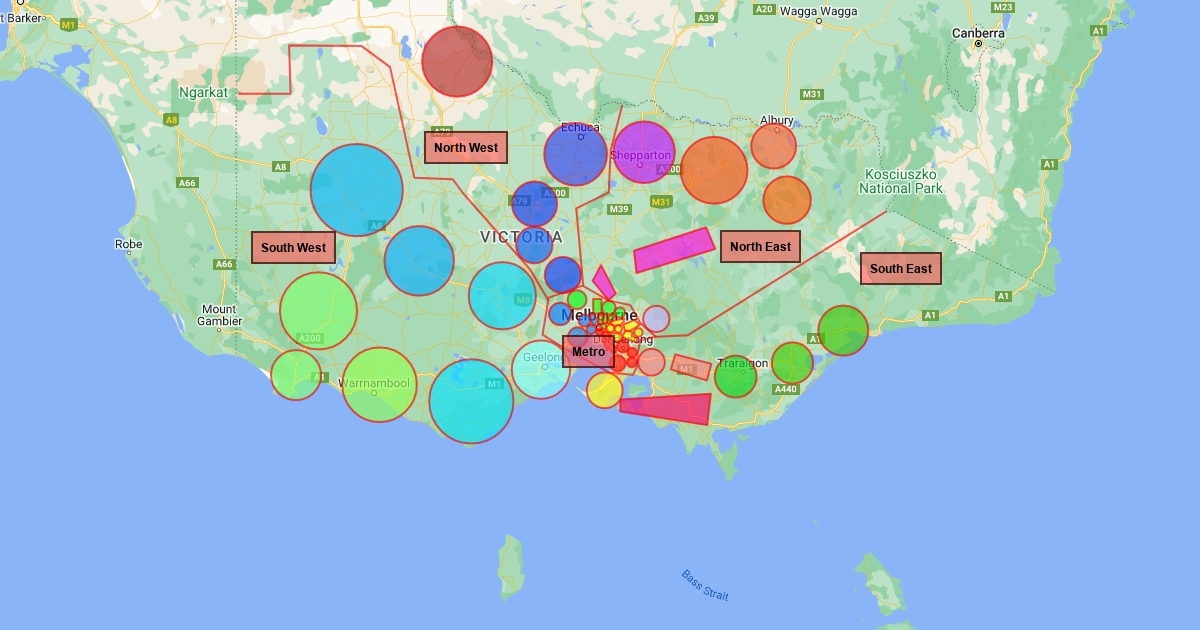This screenshot has height=630, width=1200.
Task: Open the North East region label
Action: click(760, 246)
